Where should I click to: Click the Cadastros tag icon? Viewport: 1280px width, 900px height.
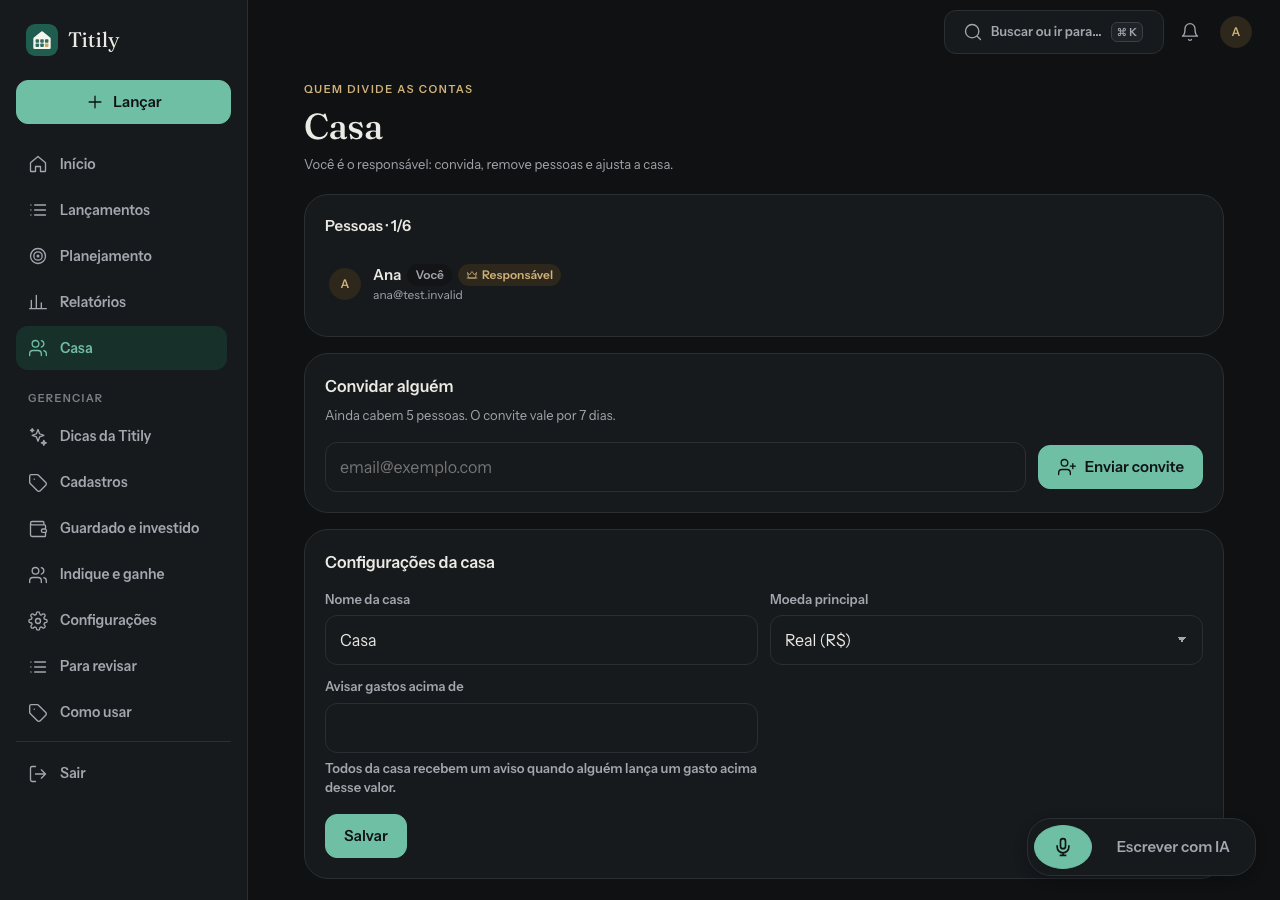point(38,482)
